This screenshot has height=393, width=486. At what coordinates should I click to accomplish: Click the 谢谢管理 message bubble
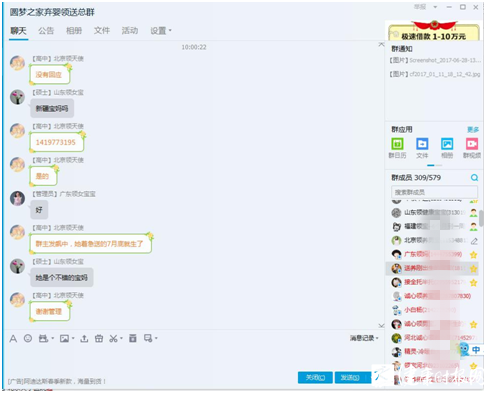point(49,311)
